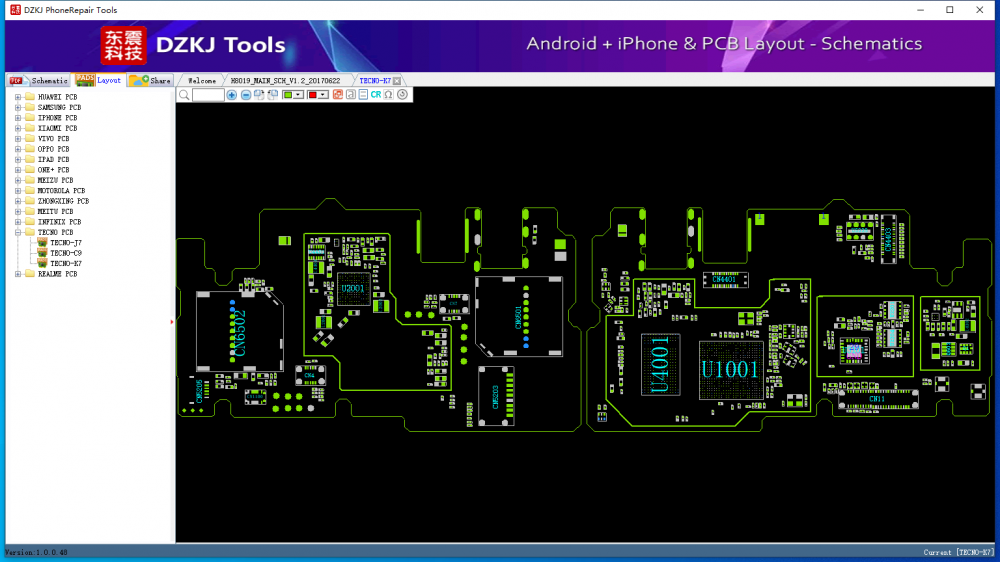Close the TECNO-K7 tab
The width and height of the screenshot is (1000, 562).
397,81
